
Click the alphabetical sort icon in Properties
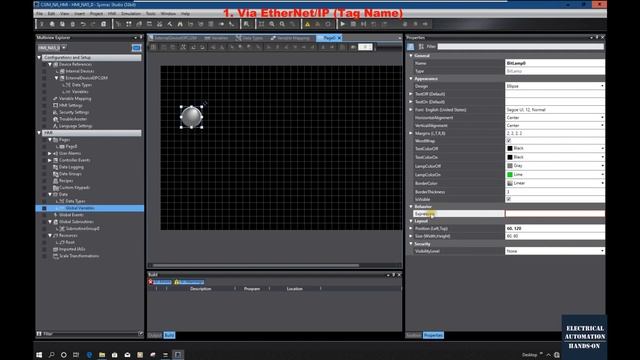point(421,47)
